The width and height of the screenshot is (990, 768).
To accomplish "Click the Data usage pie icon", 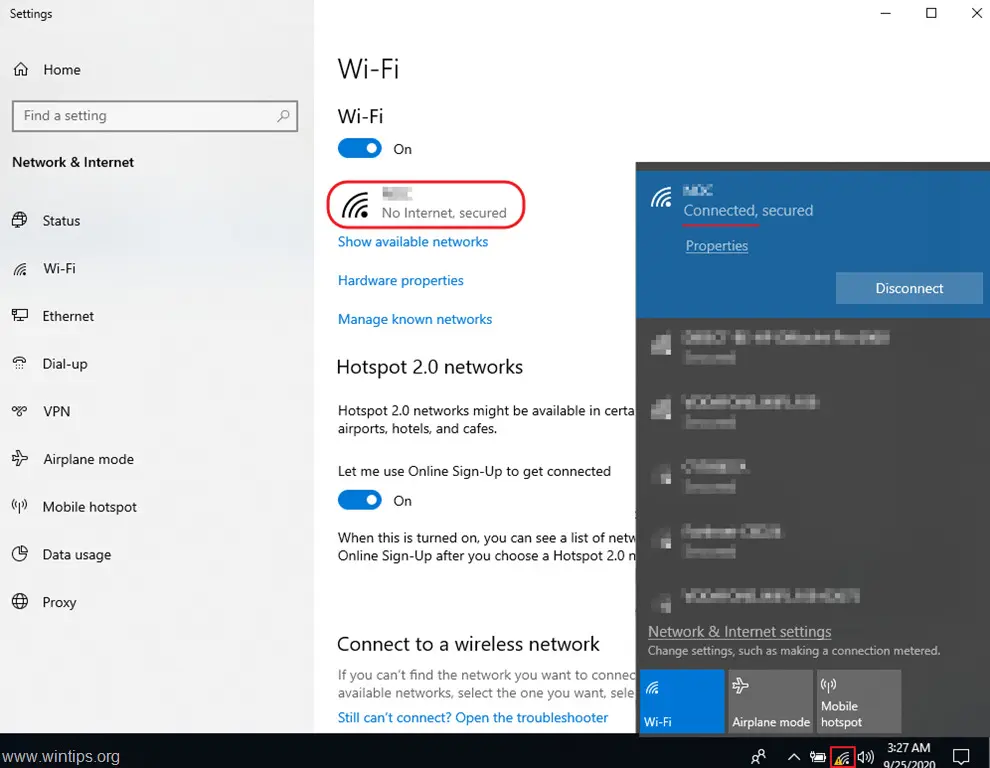I will click(20, 553).
